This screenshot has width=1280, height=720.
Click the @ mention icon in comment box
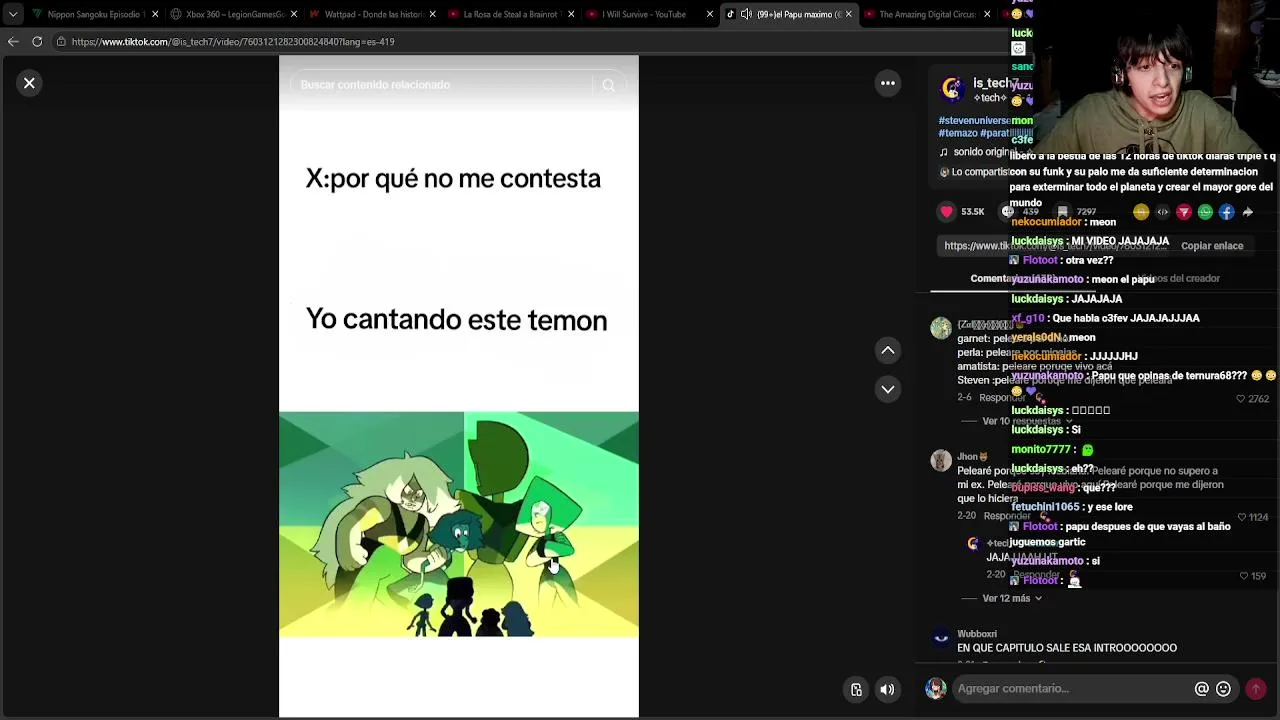click(x=1201, y=688)
